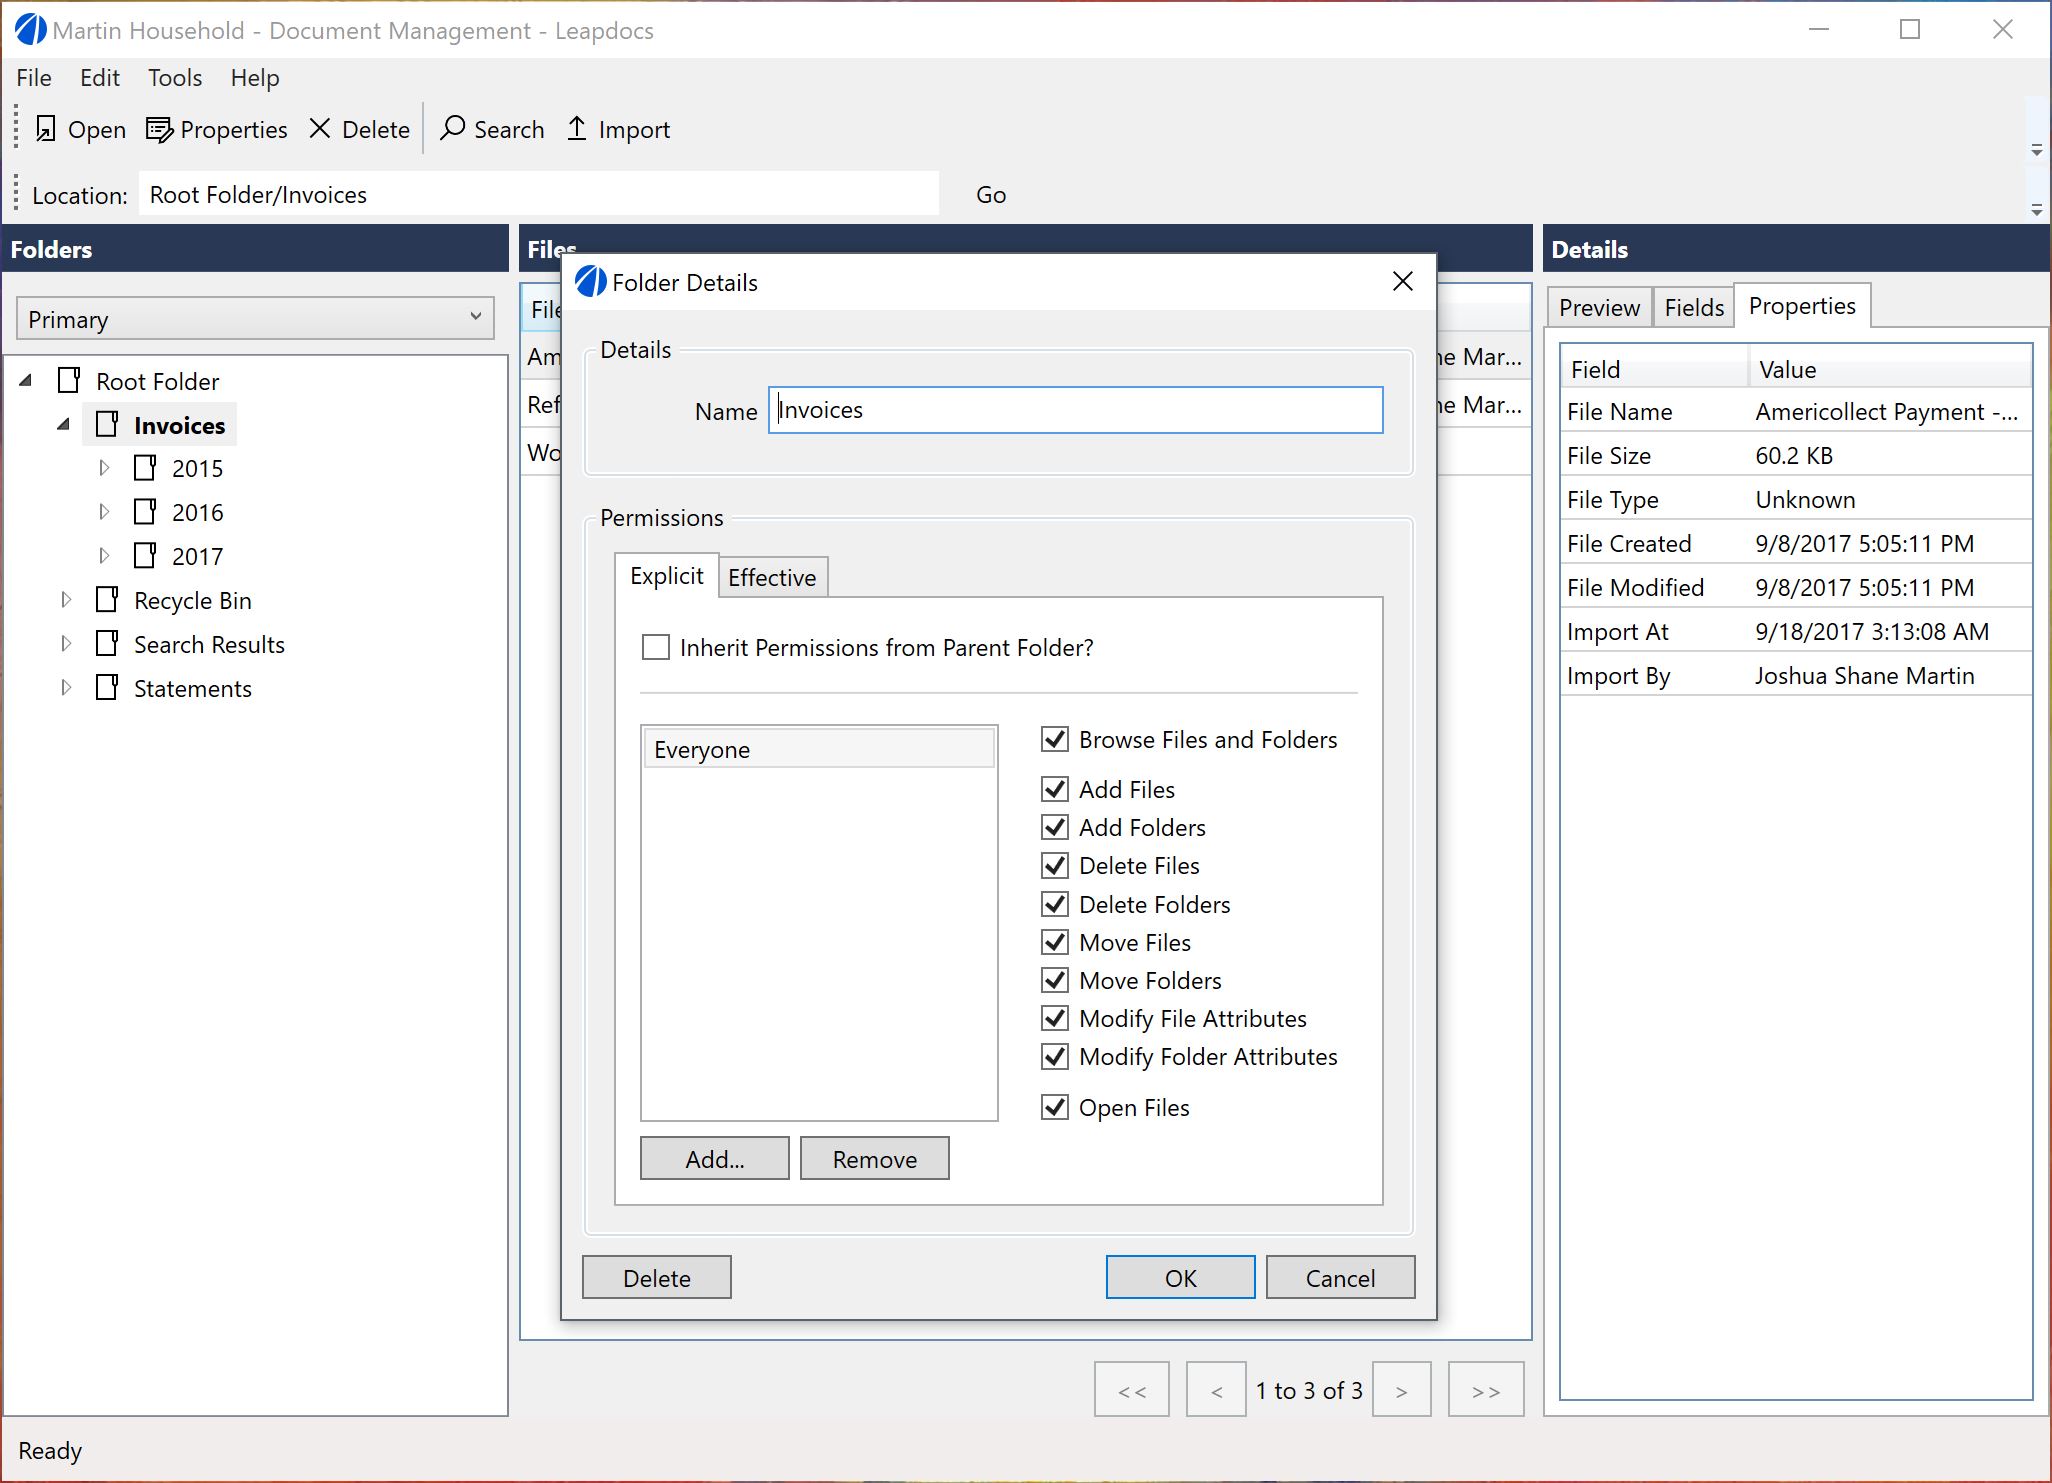Click the Root Folder icon in tree

[69, 381]
